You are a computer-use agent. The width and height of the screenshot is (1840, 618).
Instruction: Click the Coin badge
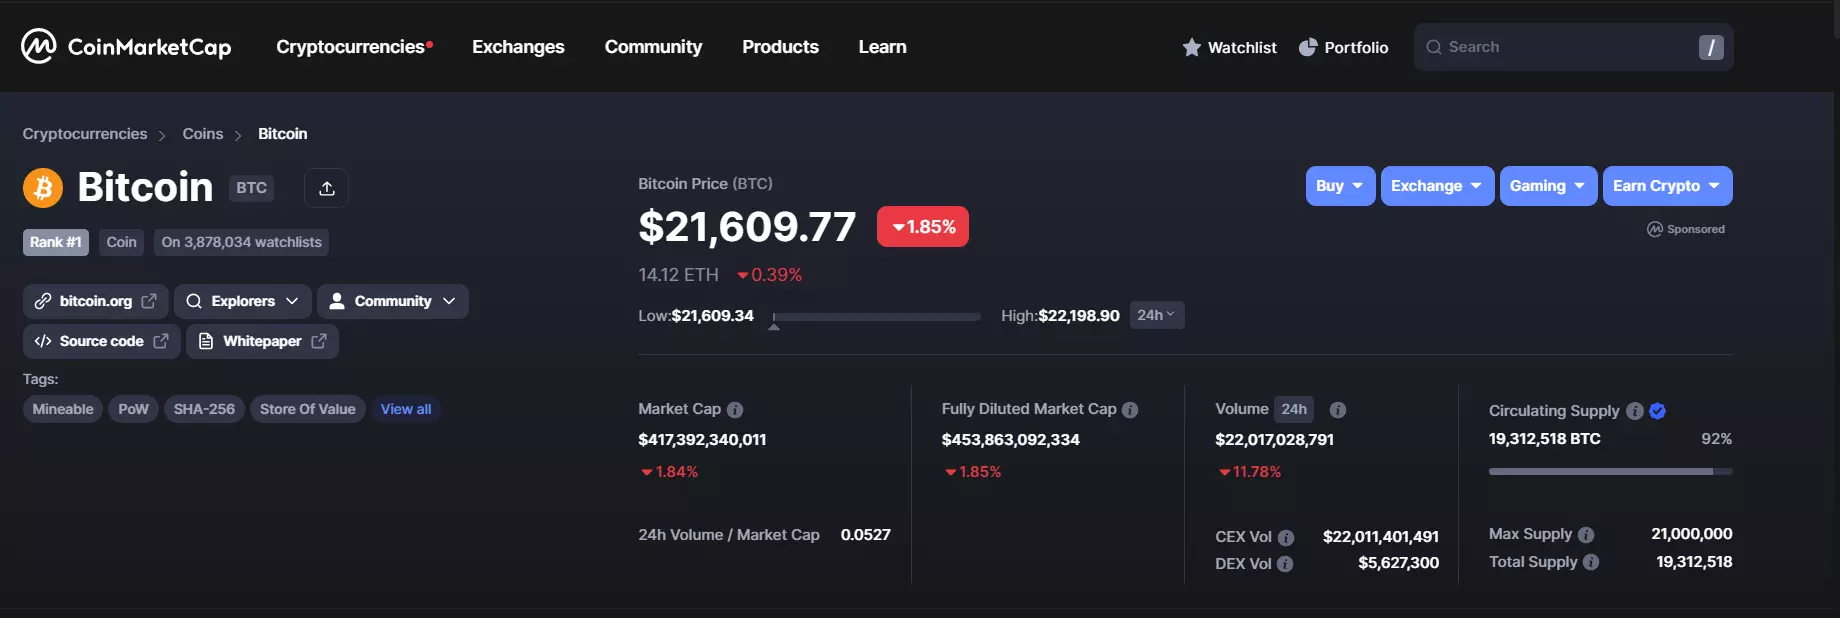pyautogui.click(x=121, y=242)
